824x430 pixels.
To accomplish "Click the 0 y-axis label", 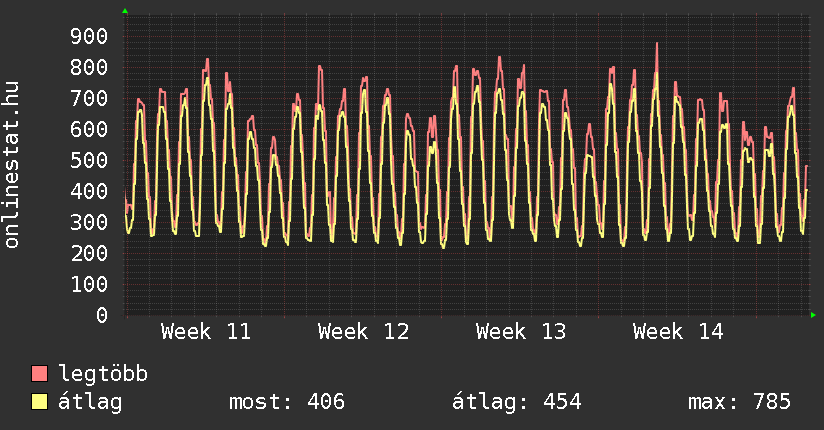I will (x=102, y=315).
